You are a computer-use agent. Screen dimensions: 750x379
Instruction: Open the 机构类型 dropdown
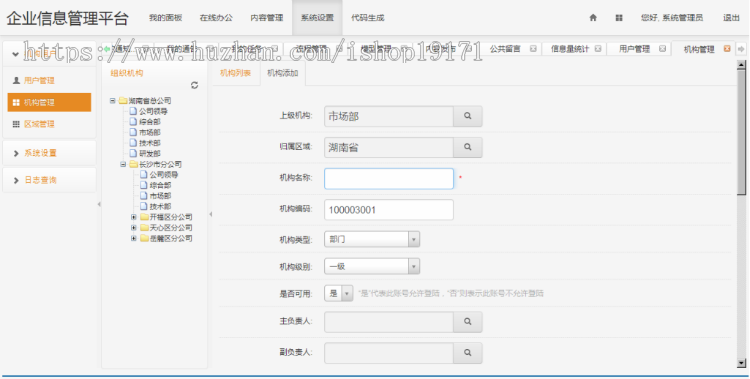[414, 239]
